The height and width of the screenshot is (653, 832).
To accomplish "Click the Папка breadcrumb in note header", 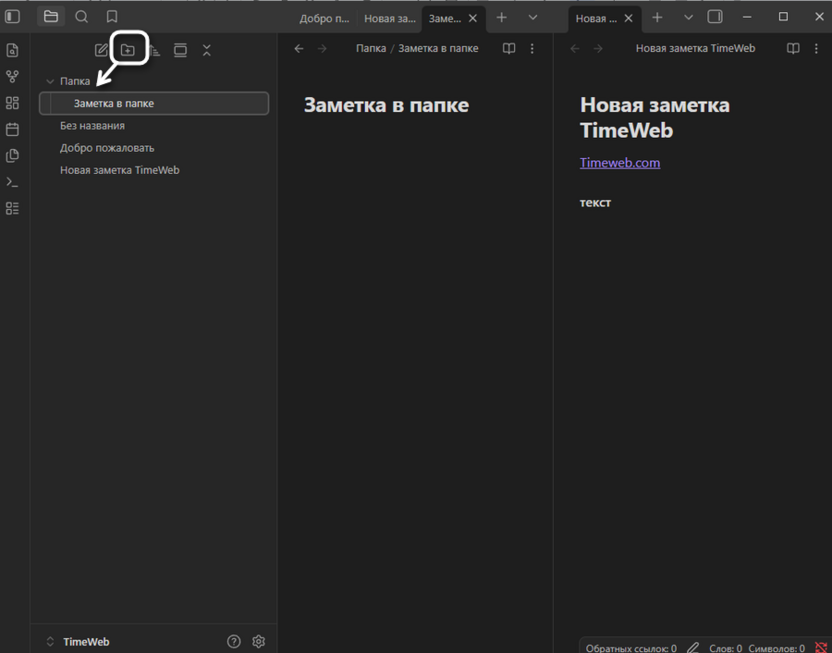I will click(371, 49).
